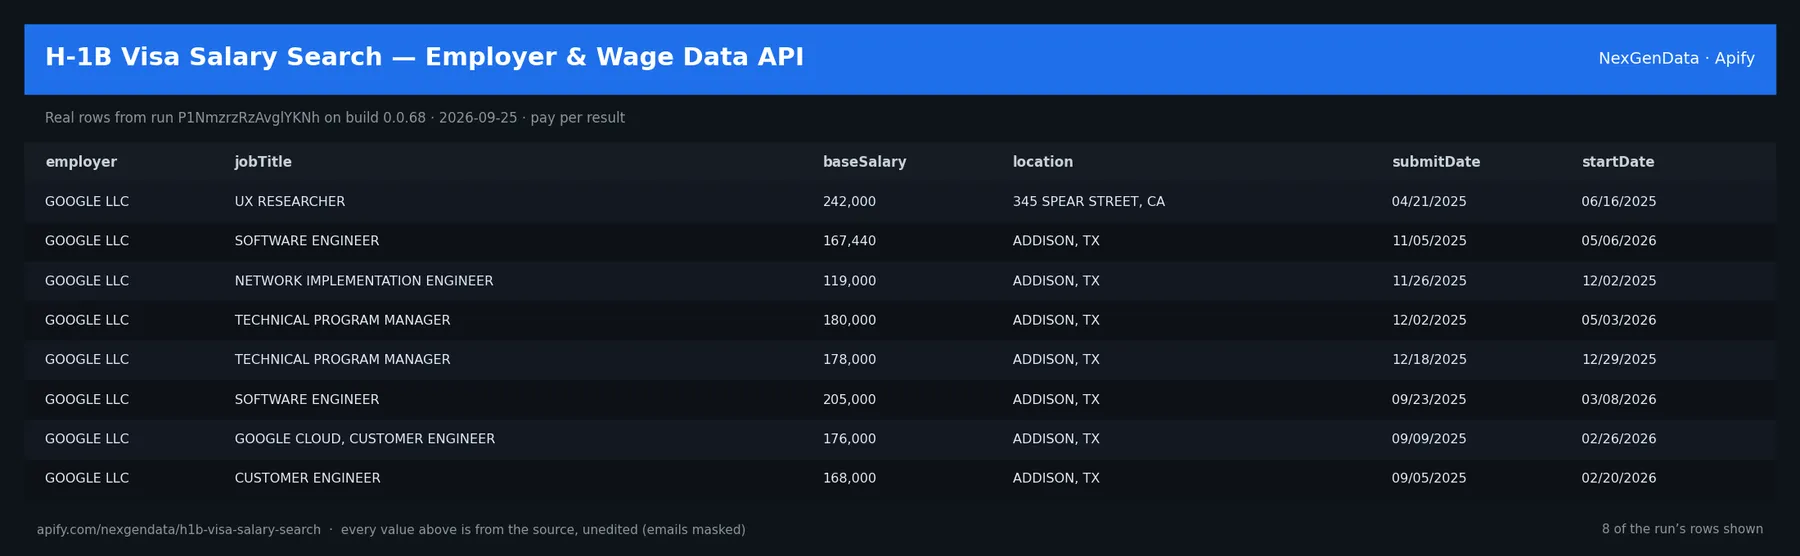The height and width of the screenshot is (556, 1800).
Task: Click the H-1B Visa Salary Search title
Action: (424, 57)
